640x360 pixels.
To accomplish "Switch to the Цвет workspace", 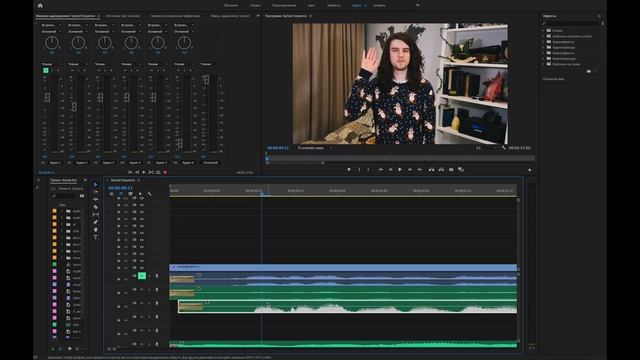I will pyautogui.click(x=311, y=6).
